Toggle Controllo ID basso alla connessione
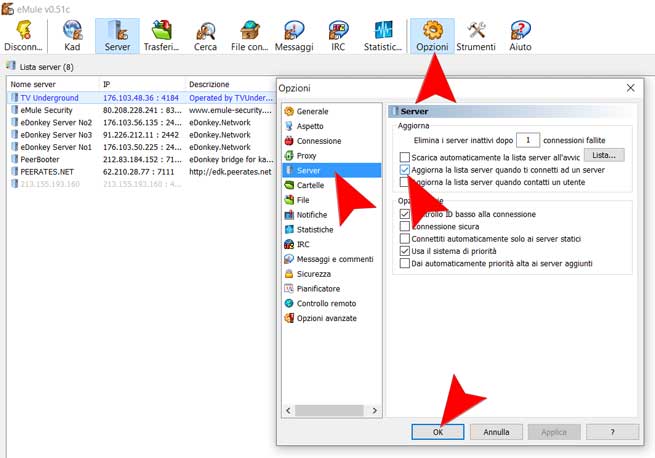This screenshot has height=458, width=655. 404,214
